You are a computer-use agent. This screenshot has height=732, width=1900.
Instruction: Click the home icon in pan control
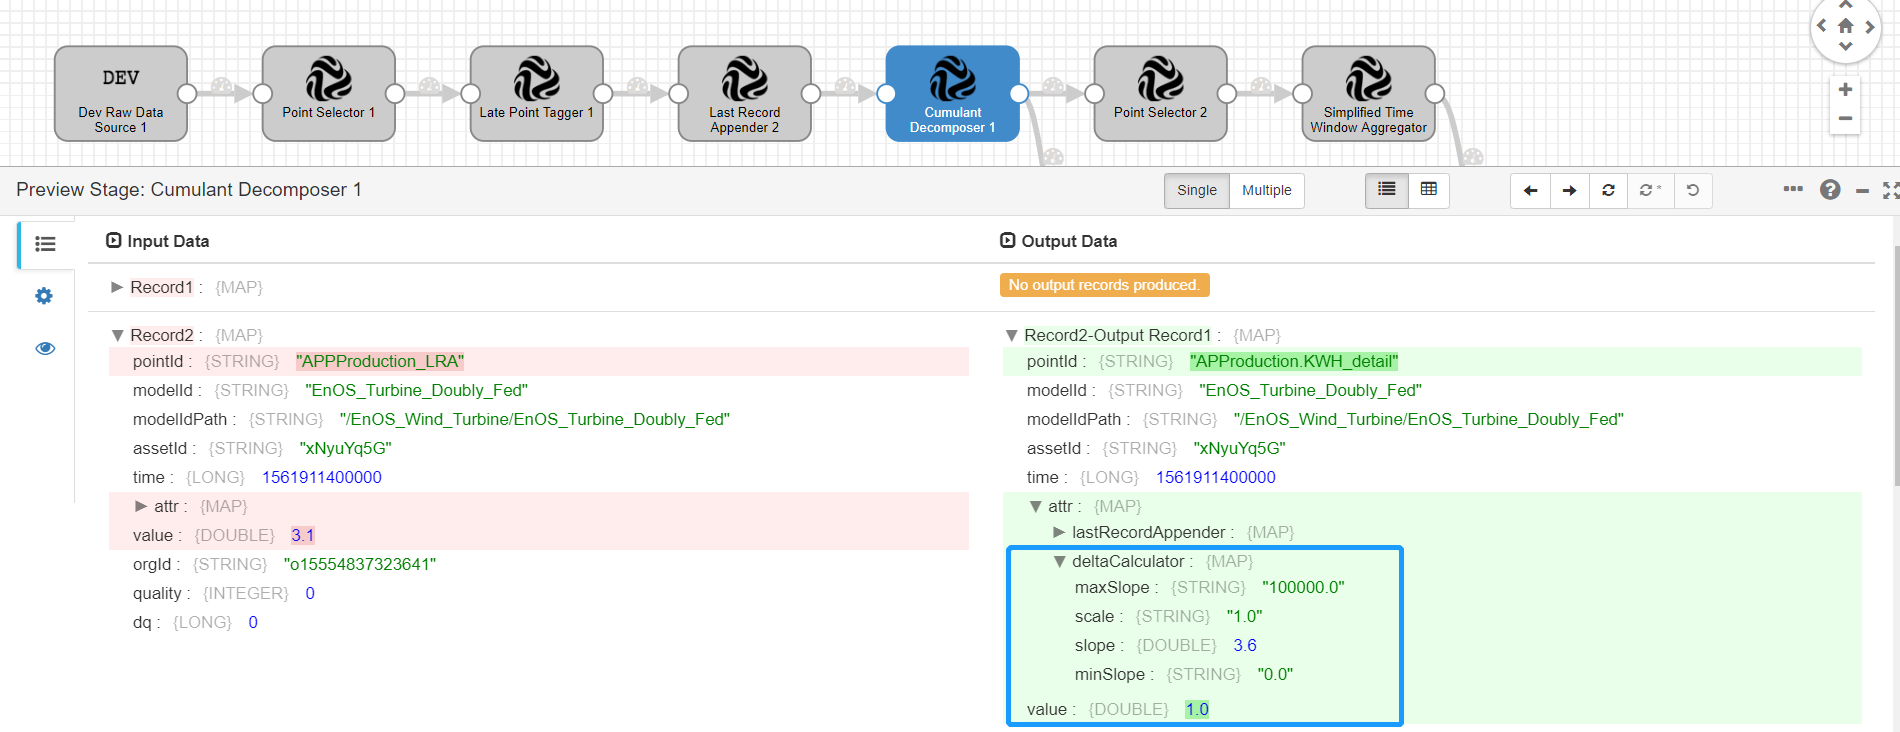pyautogui.click(x=1845, y=26)
